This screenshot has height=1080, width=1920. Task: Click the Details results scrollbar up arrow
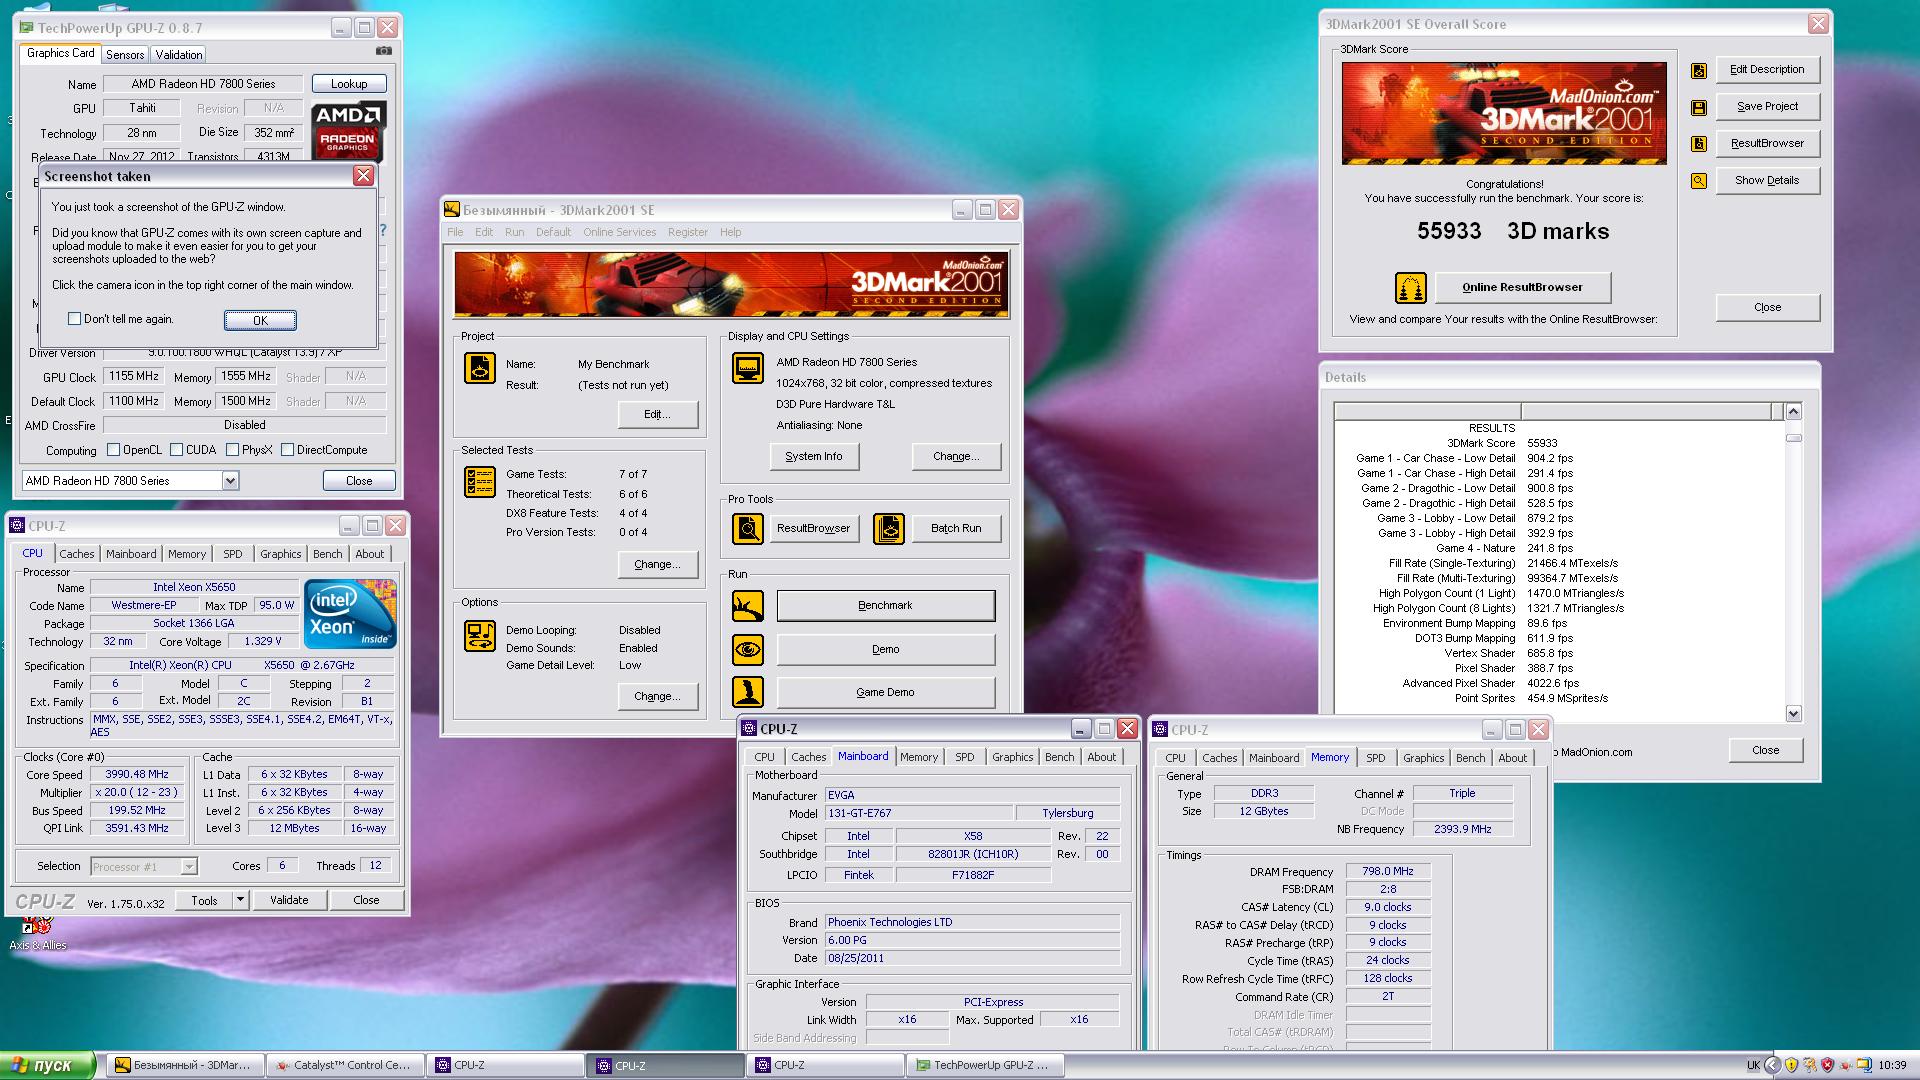[x=1793, y=411]
